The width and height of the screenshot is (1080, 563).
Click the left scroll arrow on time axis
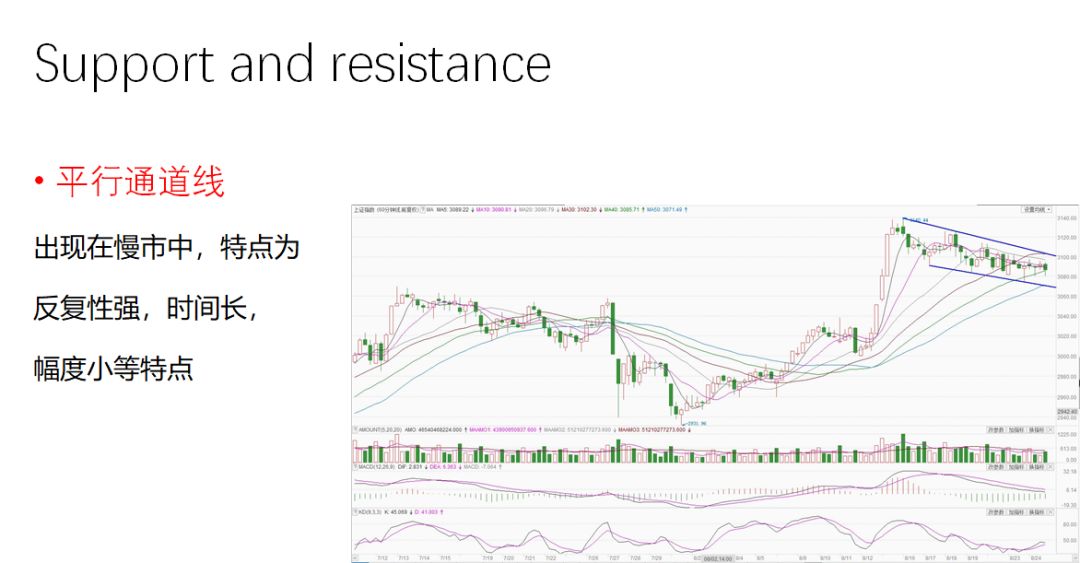(355, 557)
